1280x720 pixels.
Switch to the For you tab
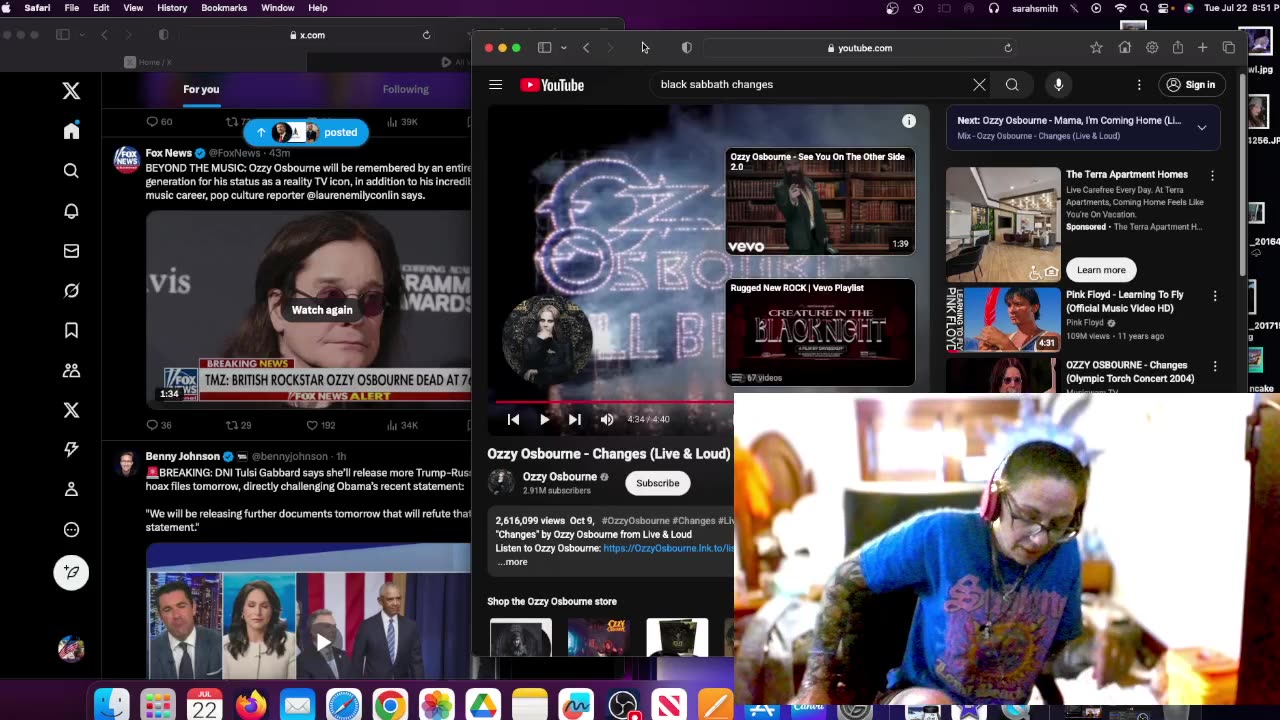pyautogui.click(x=201, y=89)
